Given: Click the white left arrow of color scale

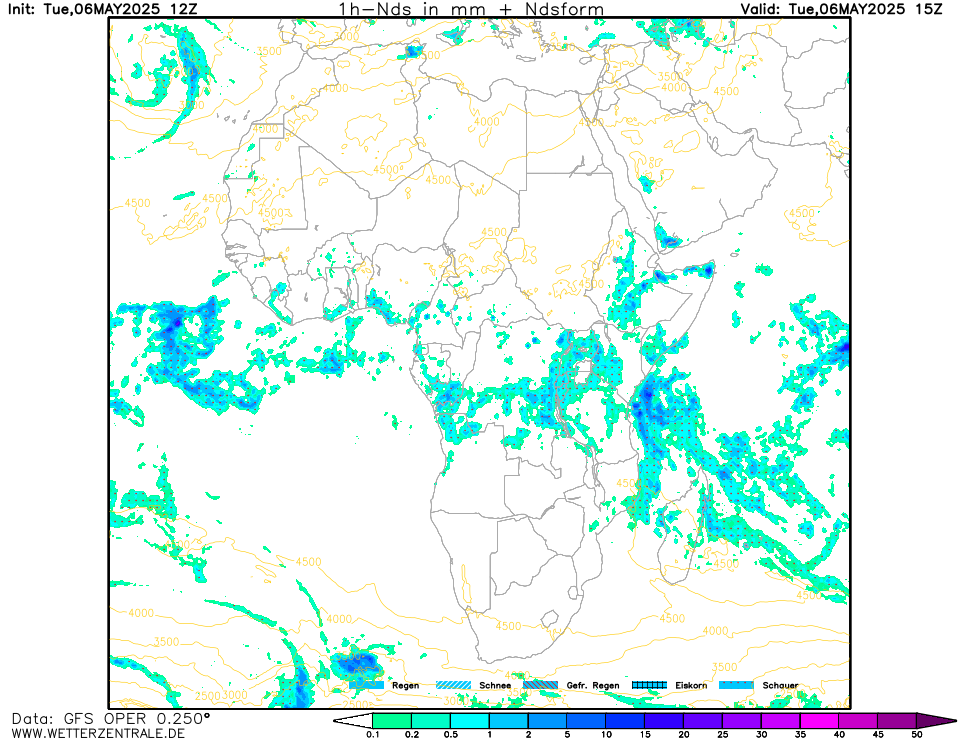Looking at the screenshot, I should (353, 721).
